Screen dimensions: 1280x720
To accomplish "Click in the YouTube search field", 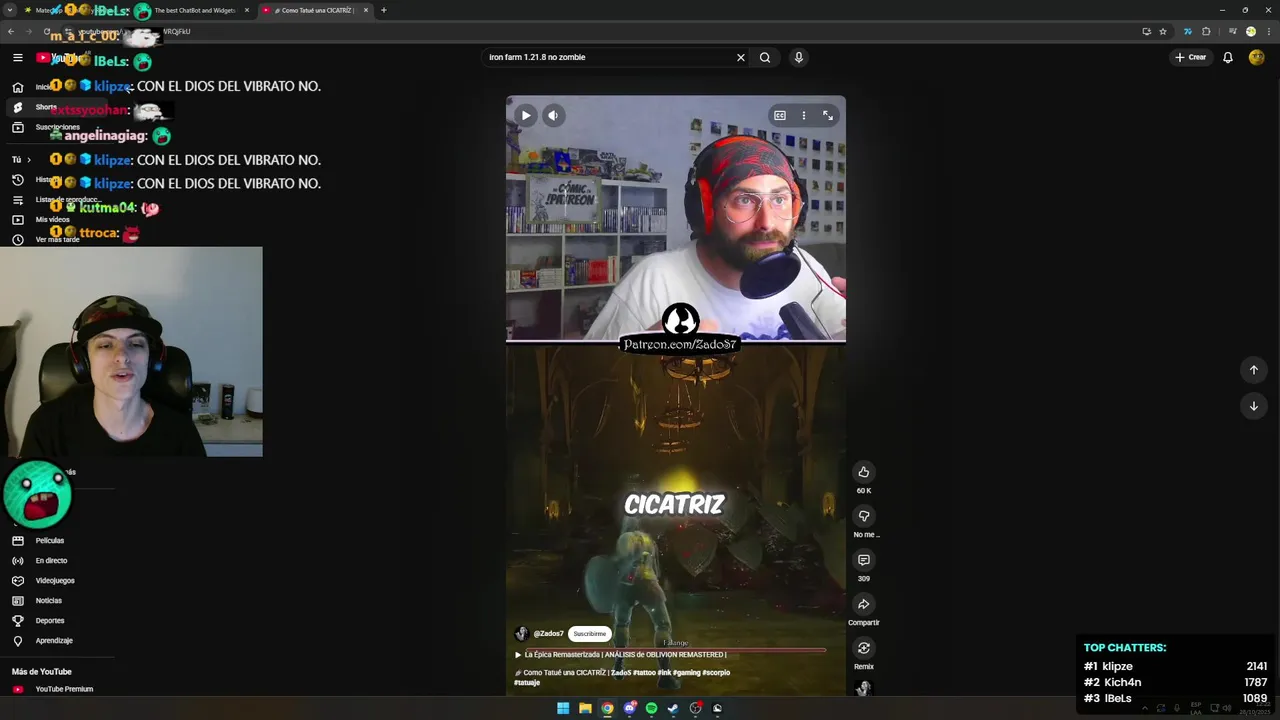I will click(608, 57).
